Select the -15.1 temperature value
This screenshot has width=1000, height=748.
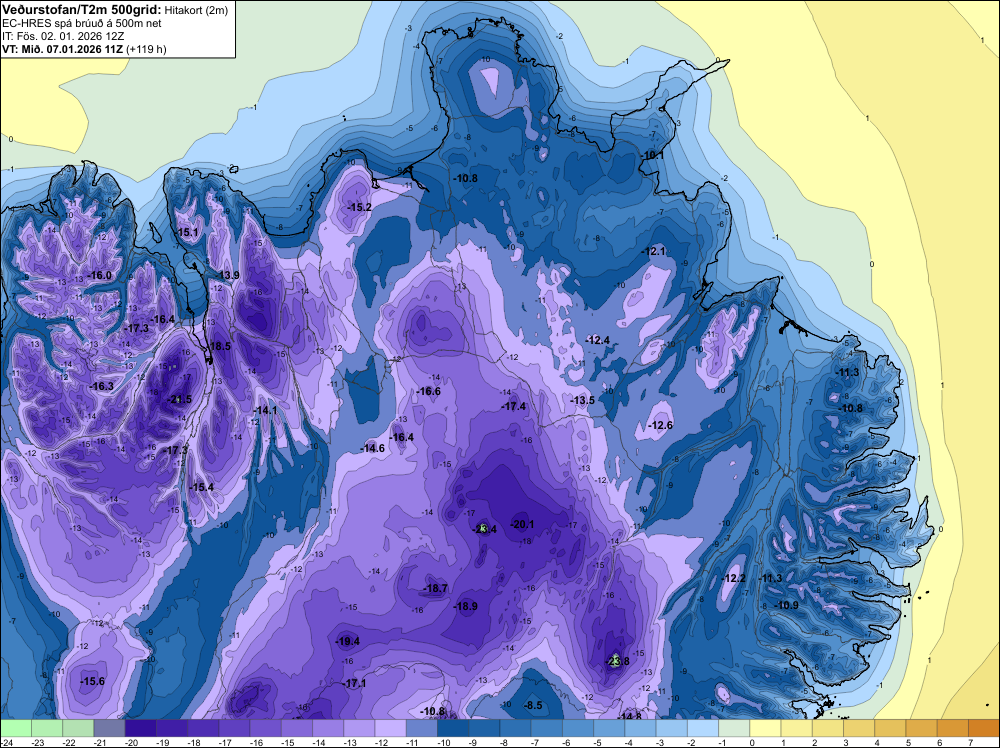click(188, 233)
